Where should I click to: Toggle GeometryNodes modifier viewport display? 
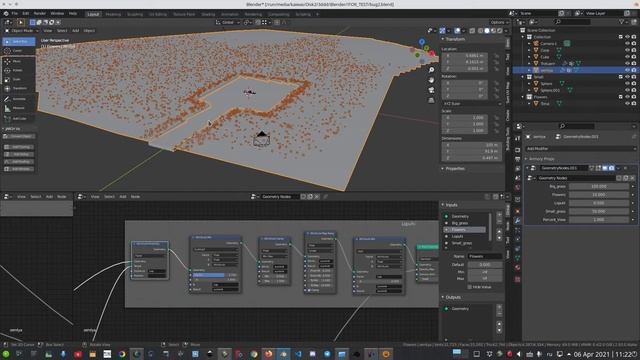pos(605,168)
